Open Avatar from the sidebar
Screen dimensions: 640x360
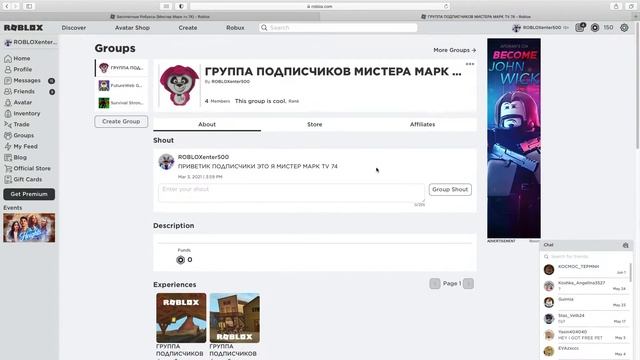coord(22,102)
